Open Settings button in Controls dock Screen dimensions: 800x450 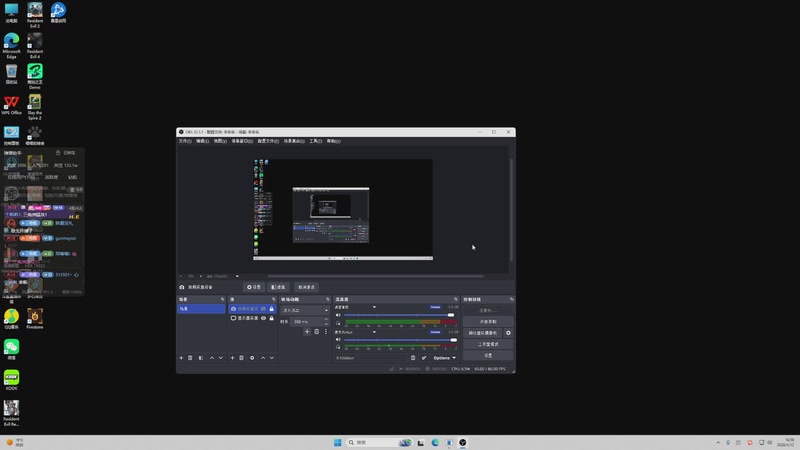[x=488, y=356]
